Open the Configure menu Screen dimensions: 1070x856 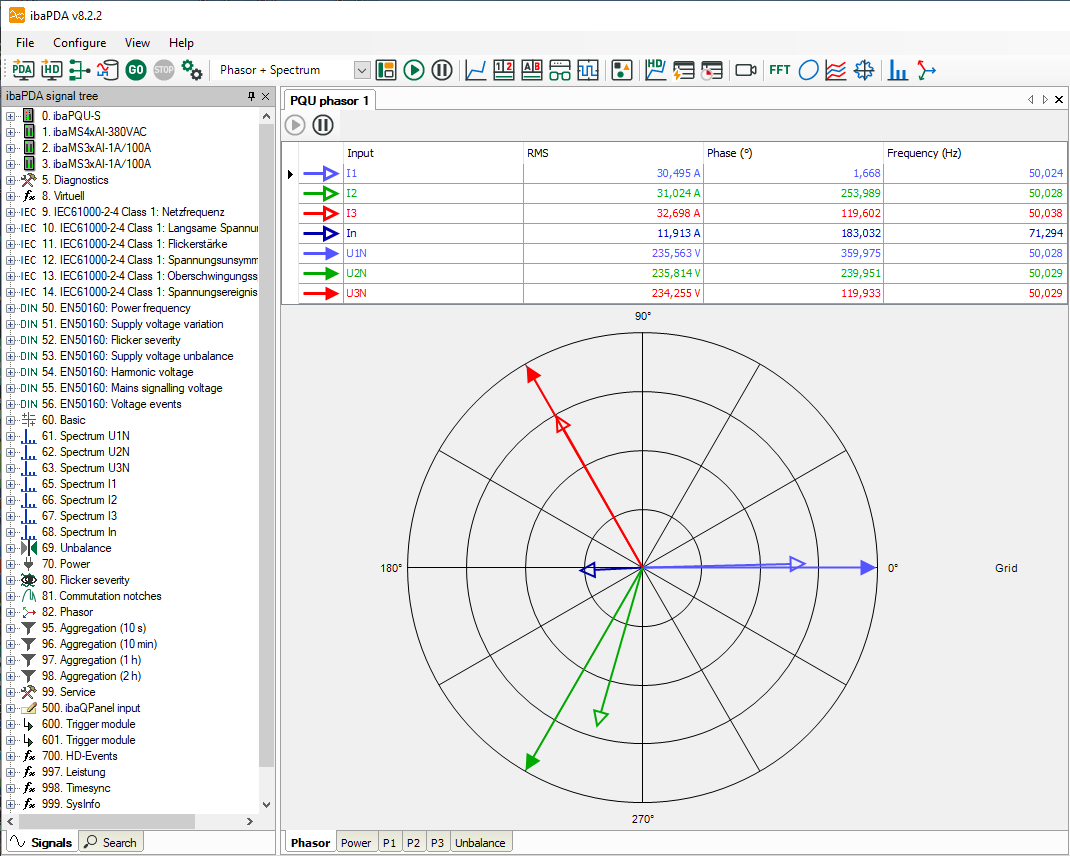[79, 43]
